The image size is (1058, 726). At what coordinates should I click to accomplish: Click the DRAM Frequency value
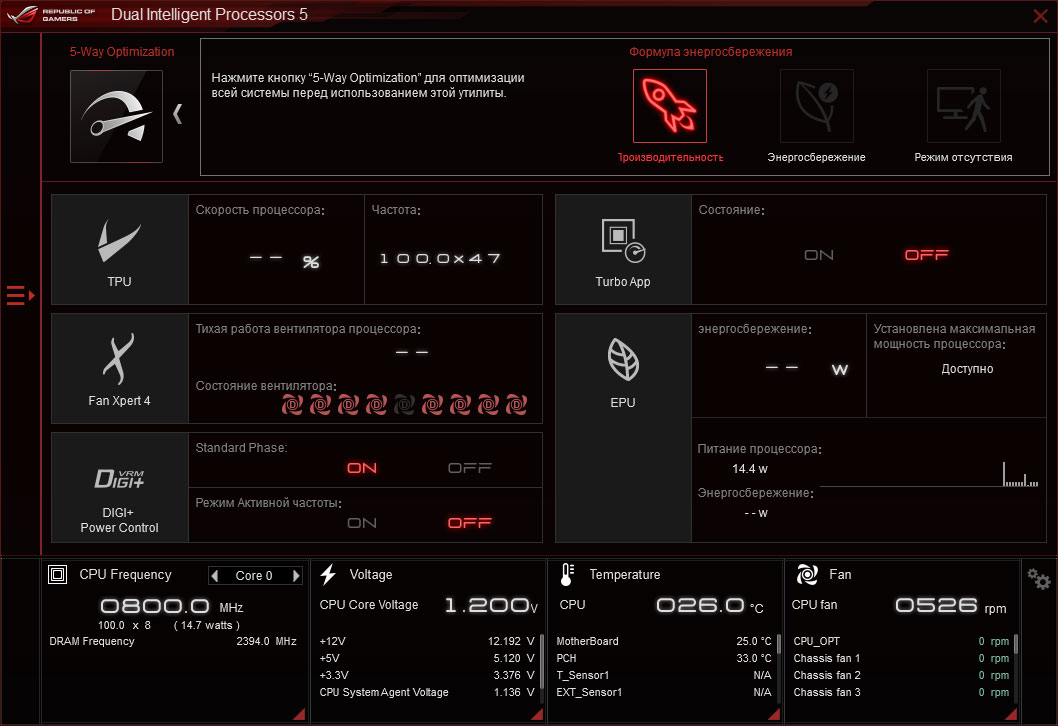click(x=266, y=641)
